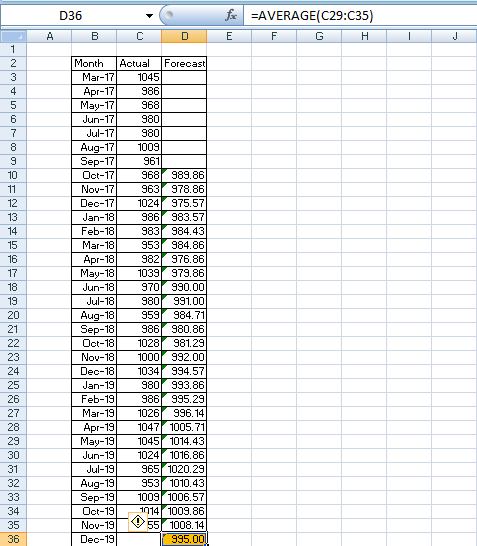Click the Actual header cell
Screen dimensions: 477x546
click(x=139, y=63)
